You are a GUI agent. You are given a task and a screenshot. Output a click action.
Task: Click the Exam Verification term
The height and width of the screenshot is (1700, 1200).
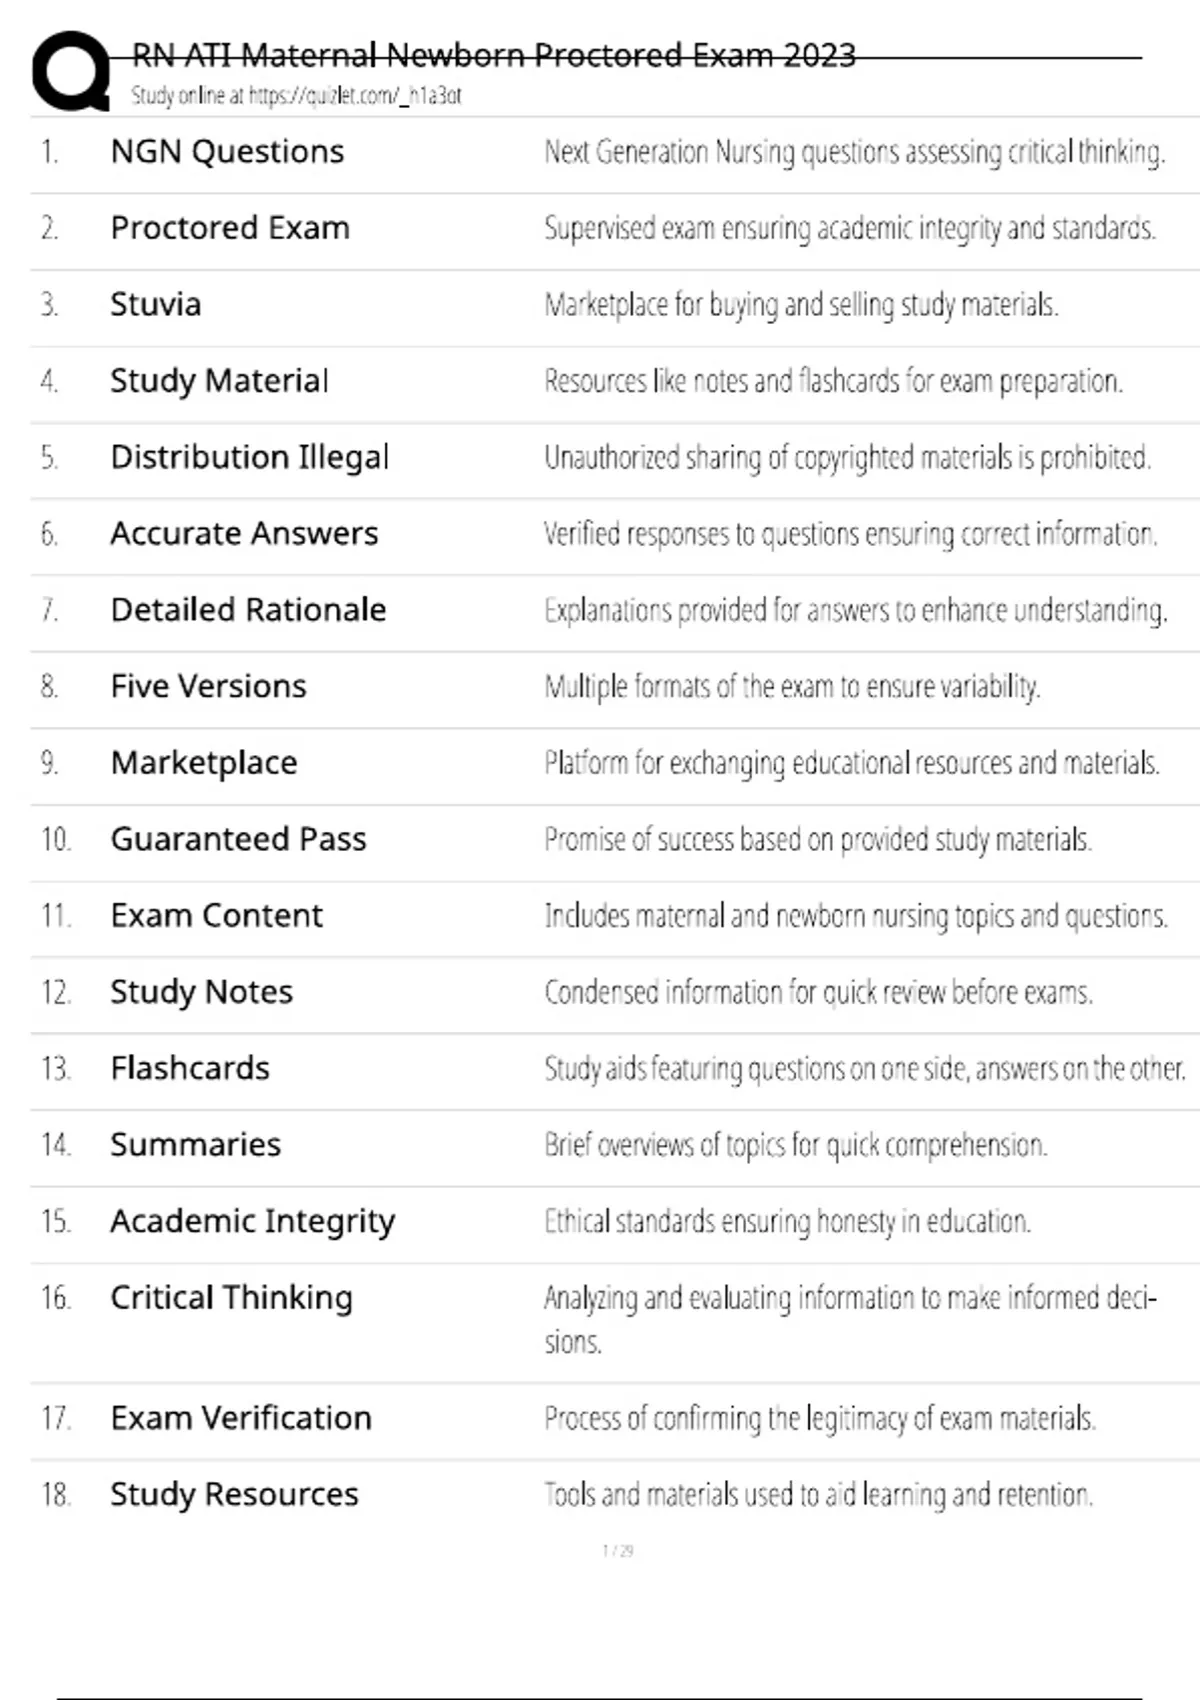[x=241, y=1418]
